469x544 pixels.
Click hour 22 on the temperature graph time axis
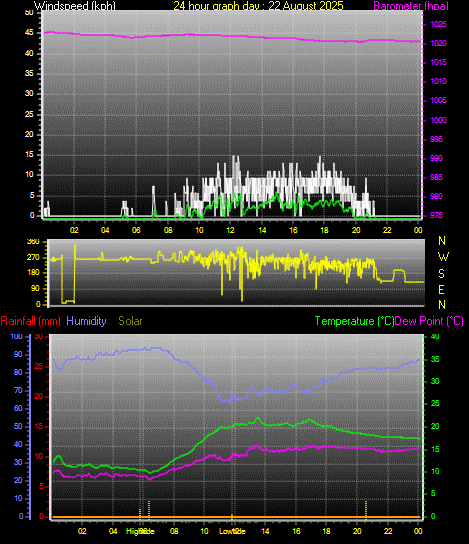[x=388, y=531]
